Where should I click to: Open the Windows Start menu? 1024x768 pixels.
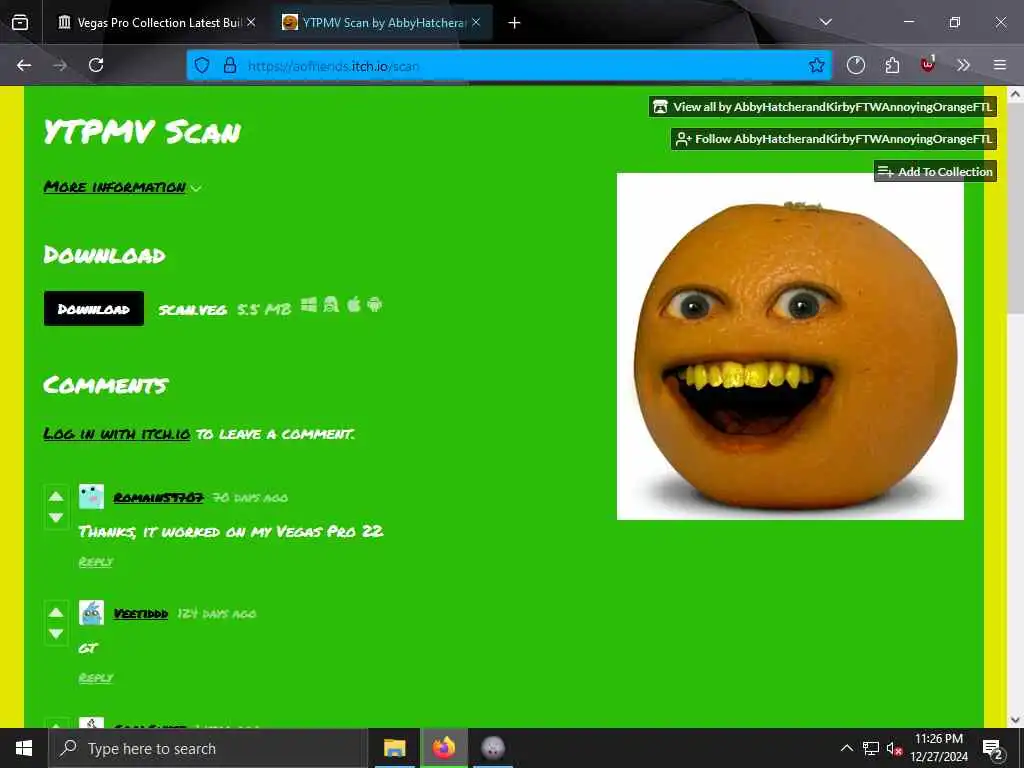point(24,748)
